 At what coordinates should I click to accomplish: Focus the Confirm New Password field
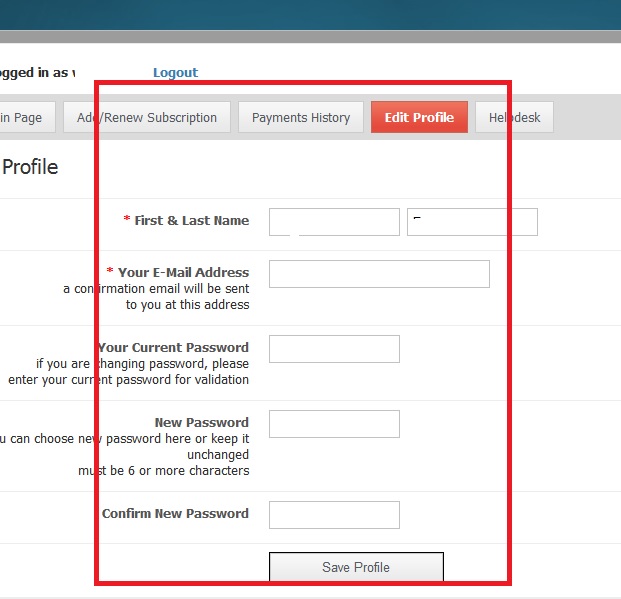coord(334,515)
